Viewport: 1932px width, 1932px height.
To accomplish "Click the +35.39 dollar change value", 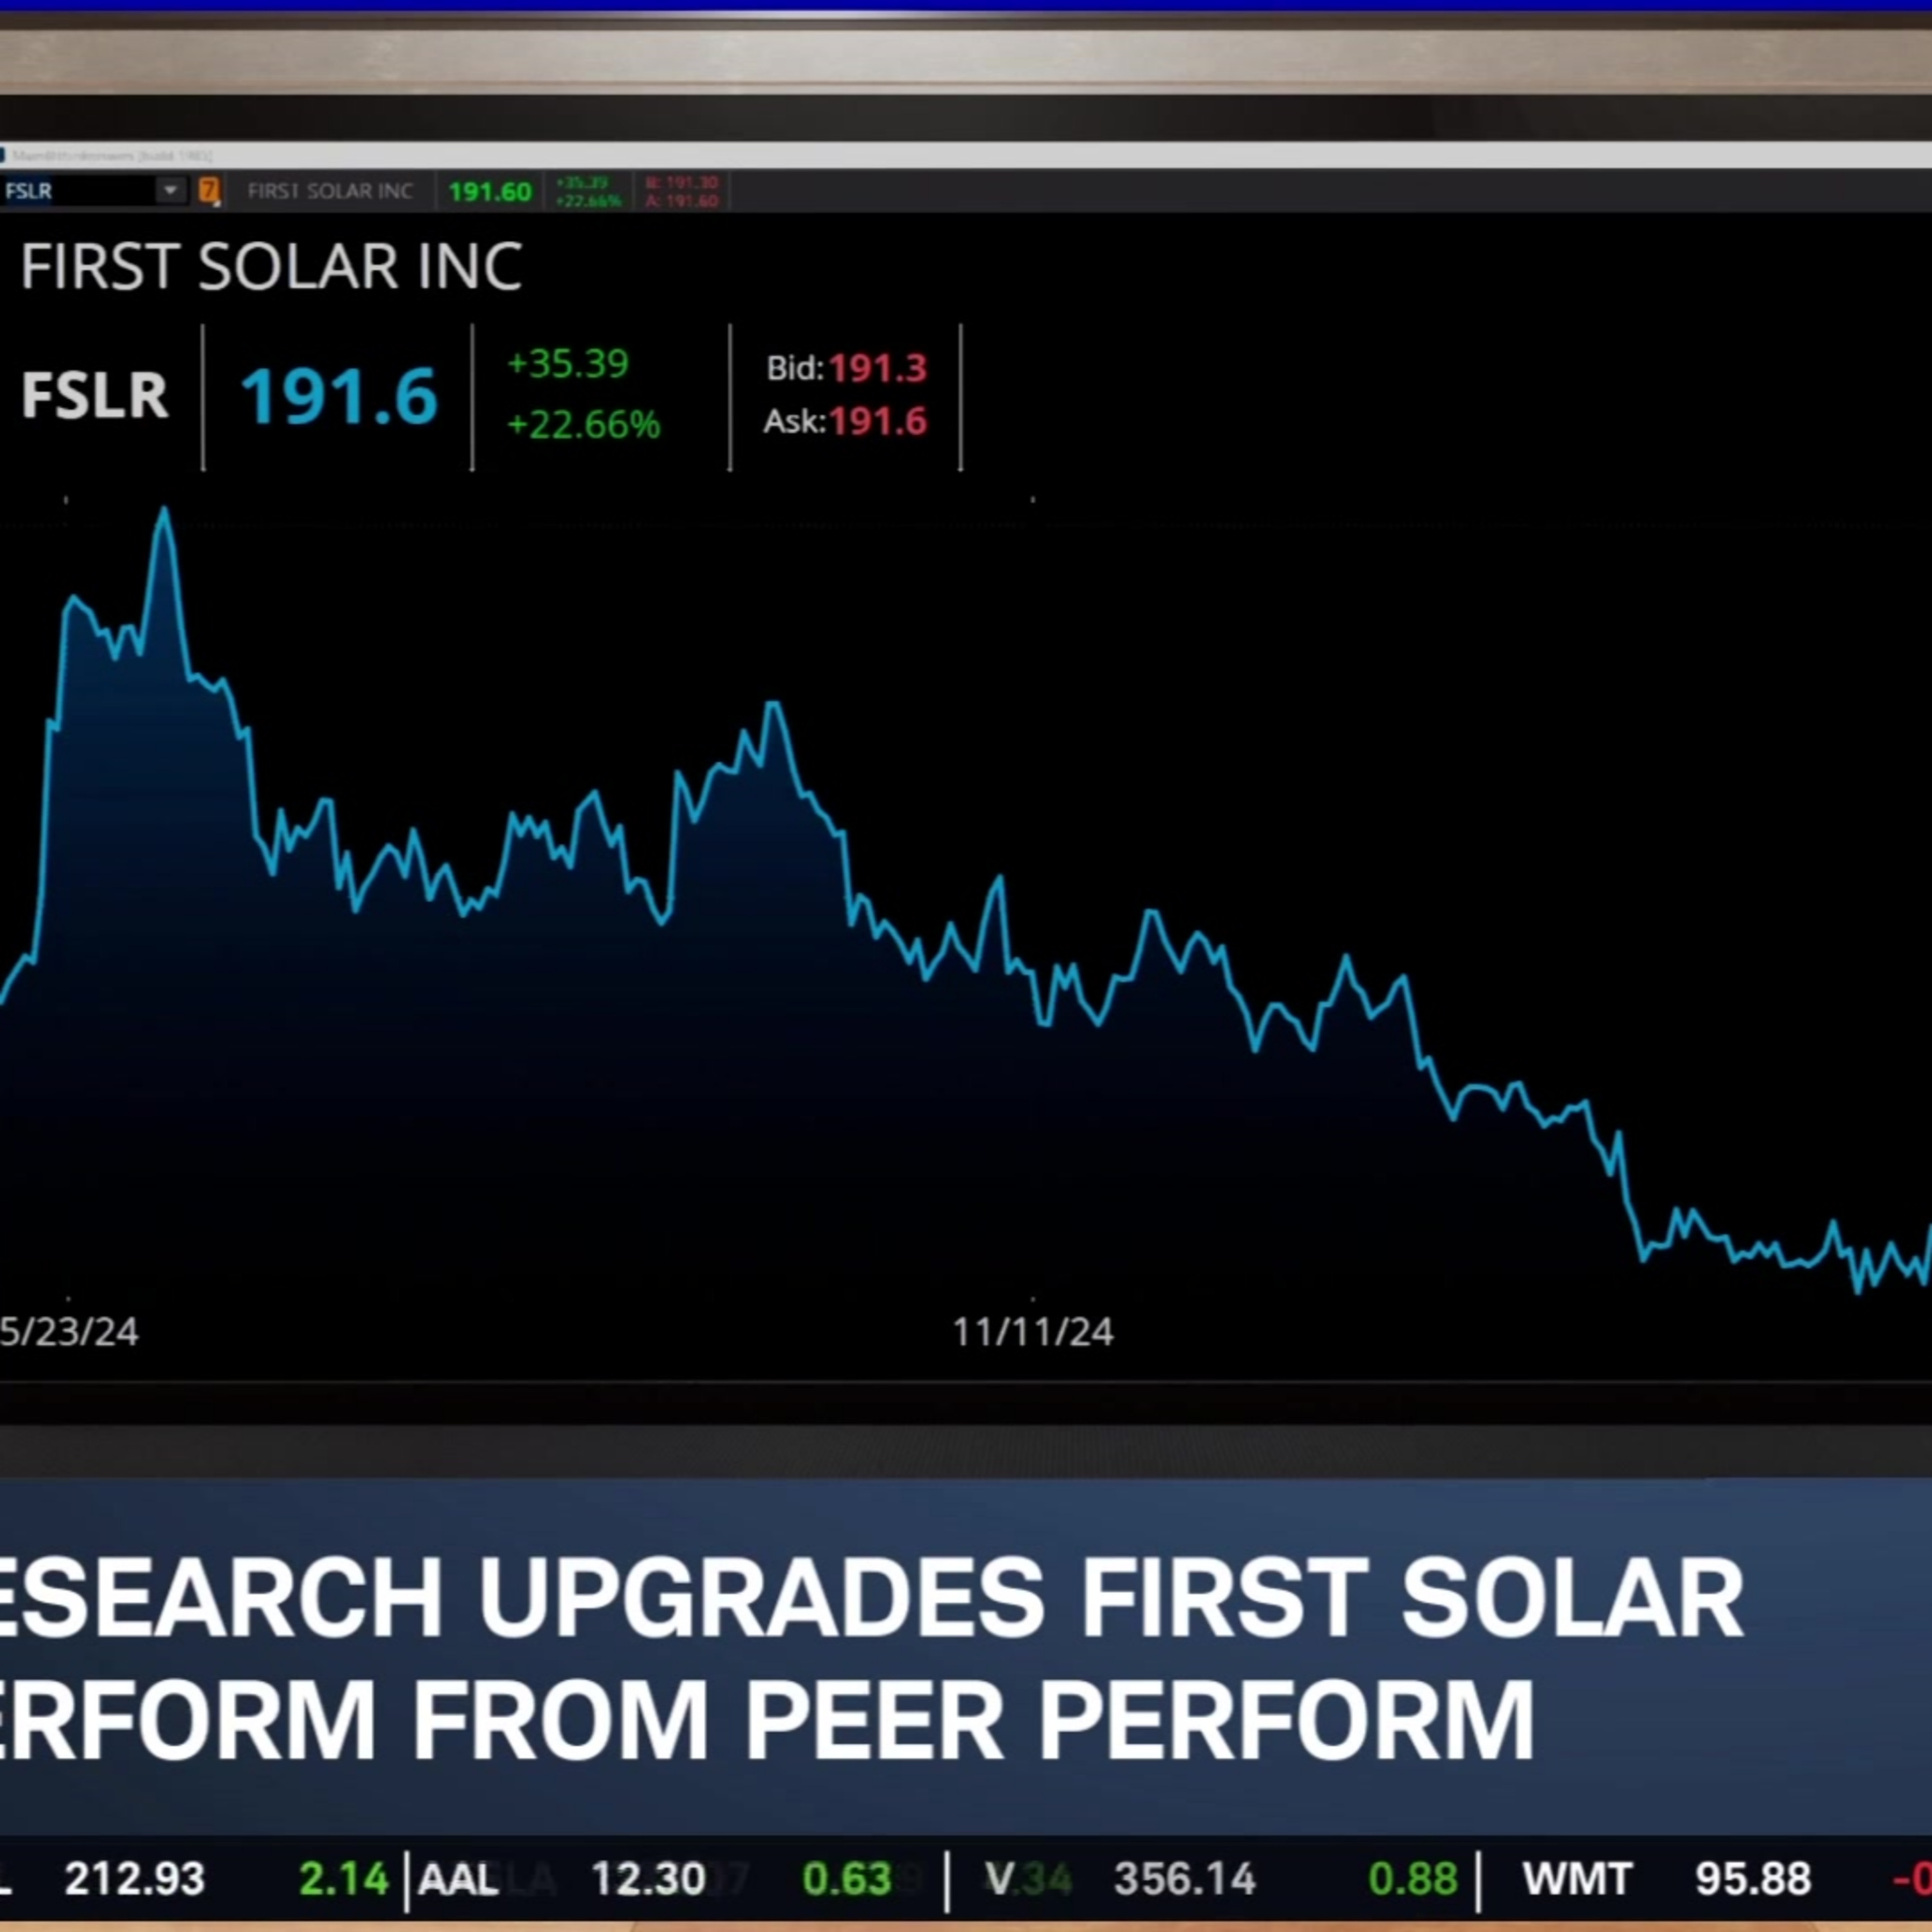I will 568,364.
